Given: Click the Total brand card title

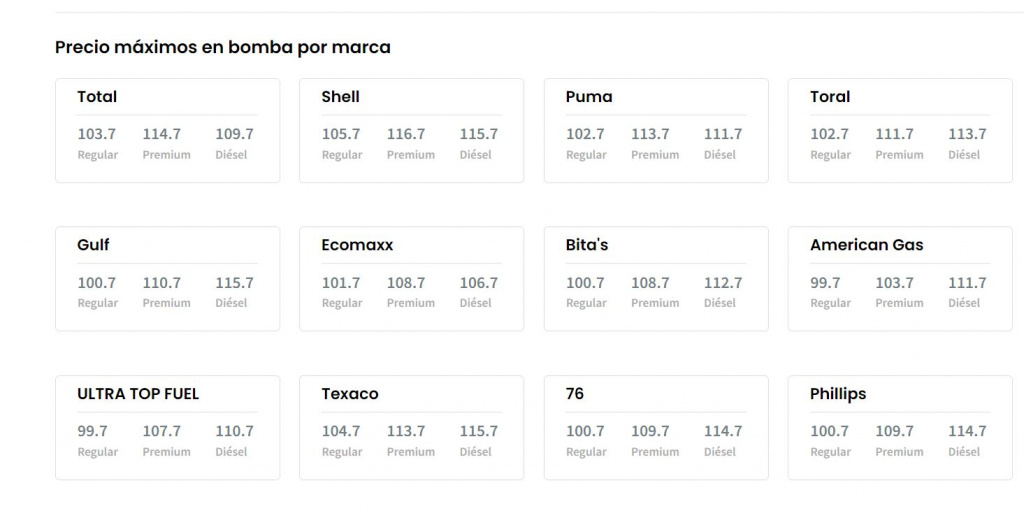Looking at the screenshot, I should (97, 97).
